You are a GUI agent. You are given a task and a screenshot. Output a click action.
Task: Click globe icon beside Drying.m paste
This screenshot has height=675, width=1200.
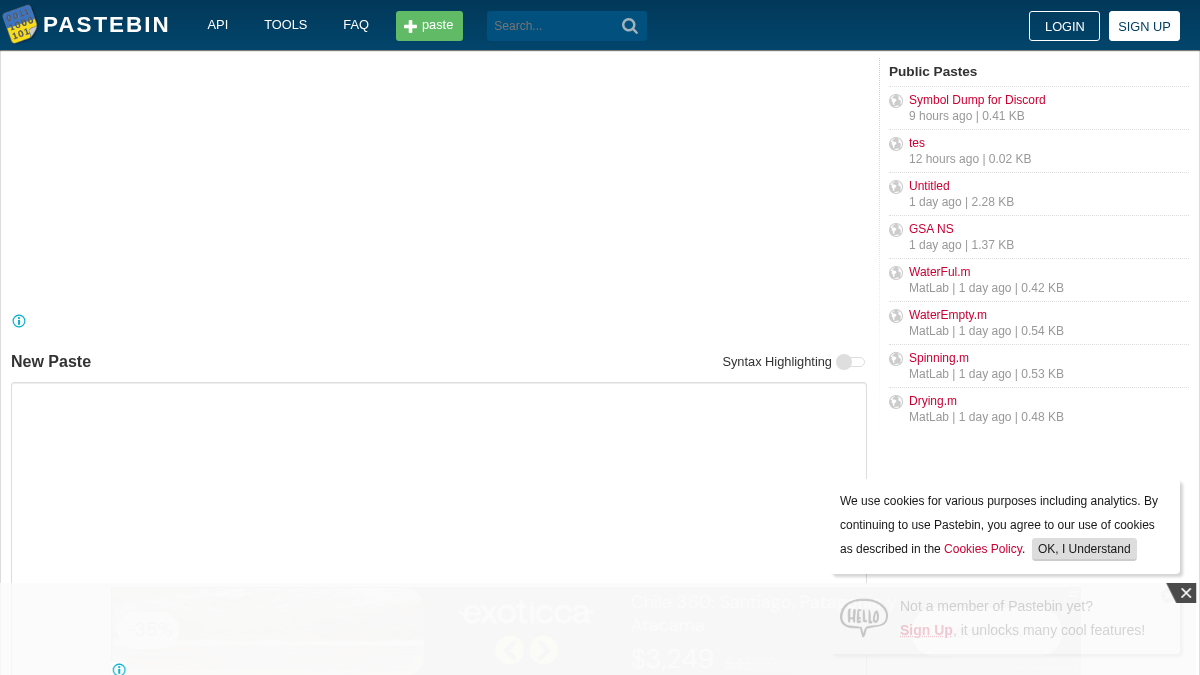(896, 402)
